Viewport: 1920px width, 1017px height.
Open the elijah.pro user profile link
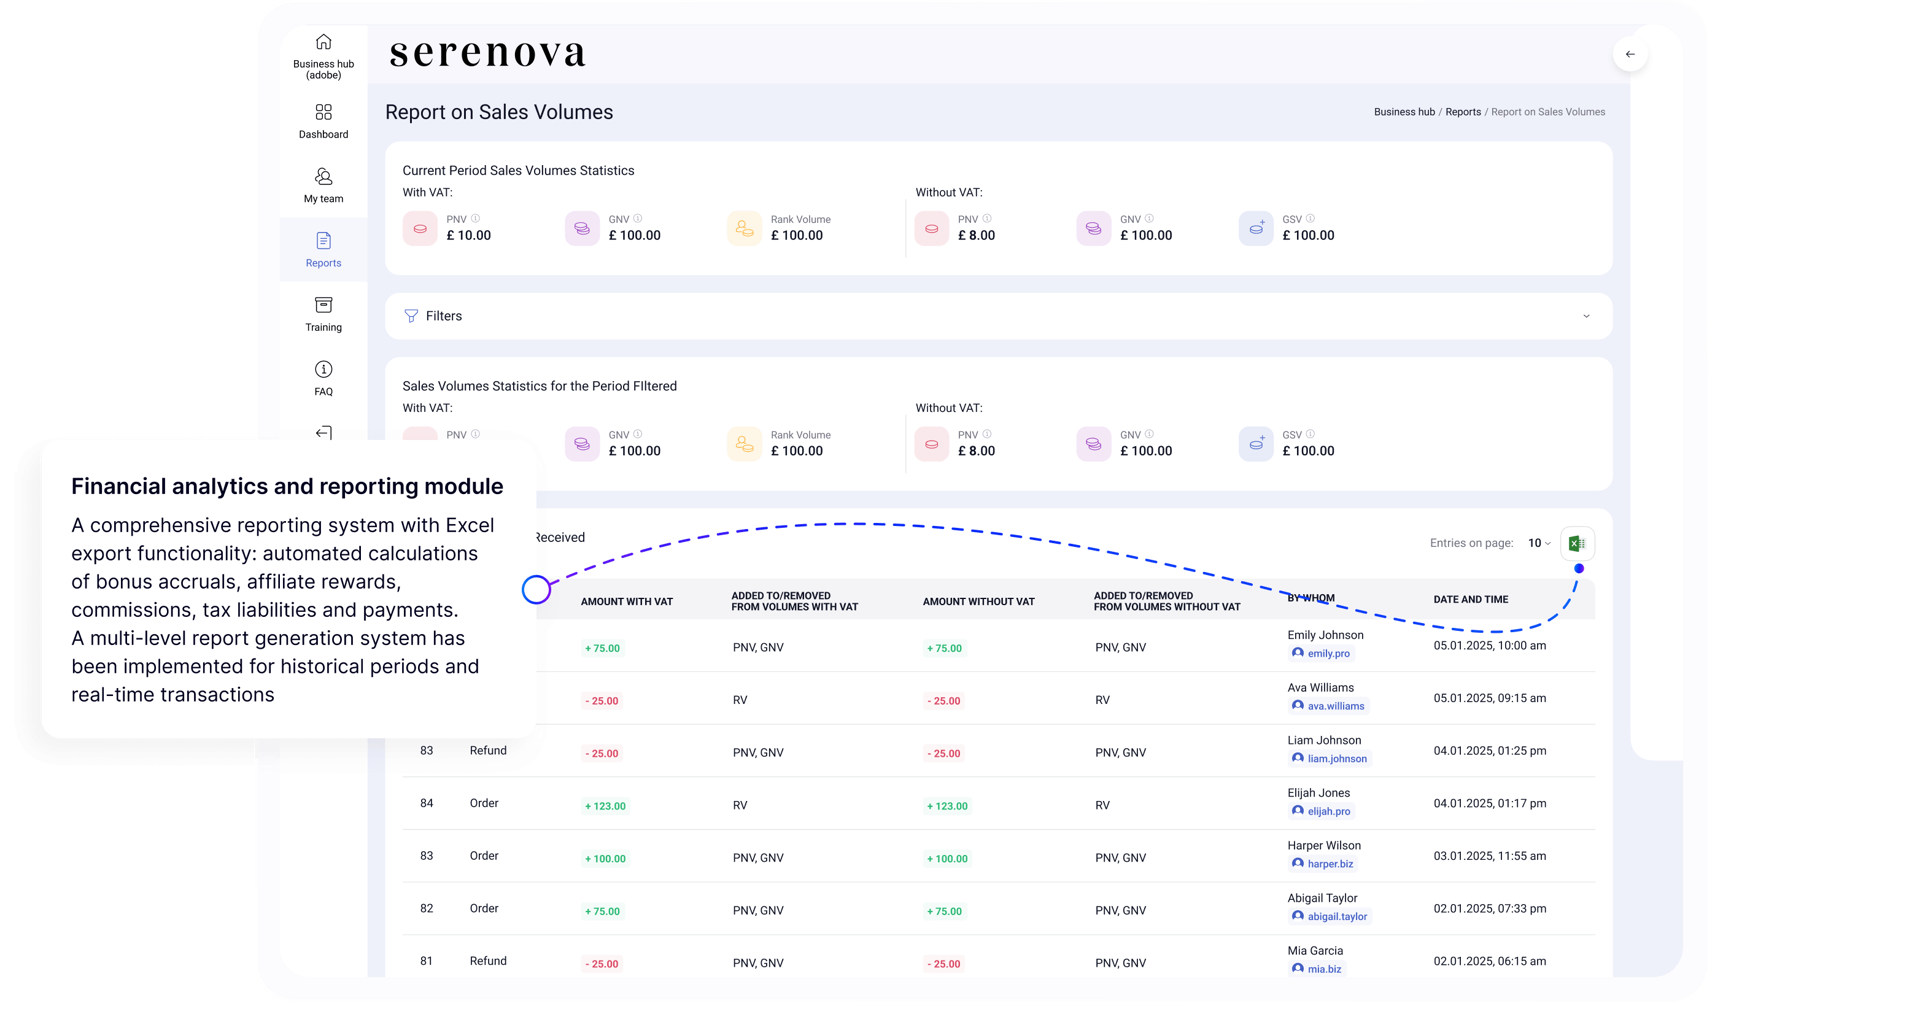click(1321, 811)
